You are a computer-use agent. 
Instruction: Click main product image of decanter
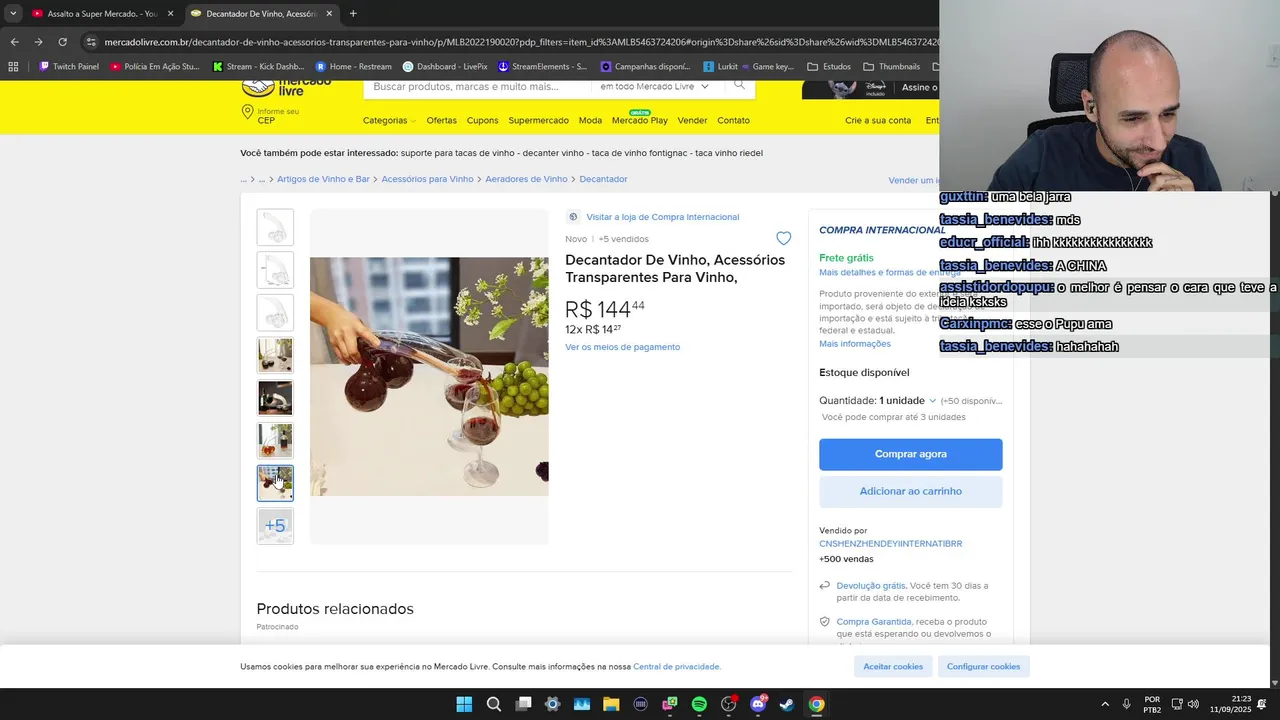pyautogui.click(x=429, y=376)
